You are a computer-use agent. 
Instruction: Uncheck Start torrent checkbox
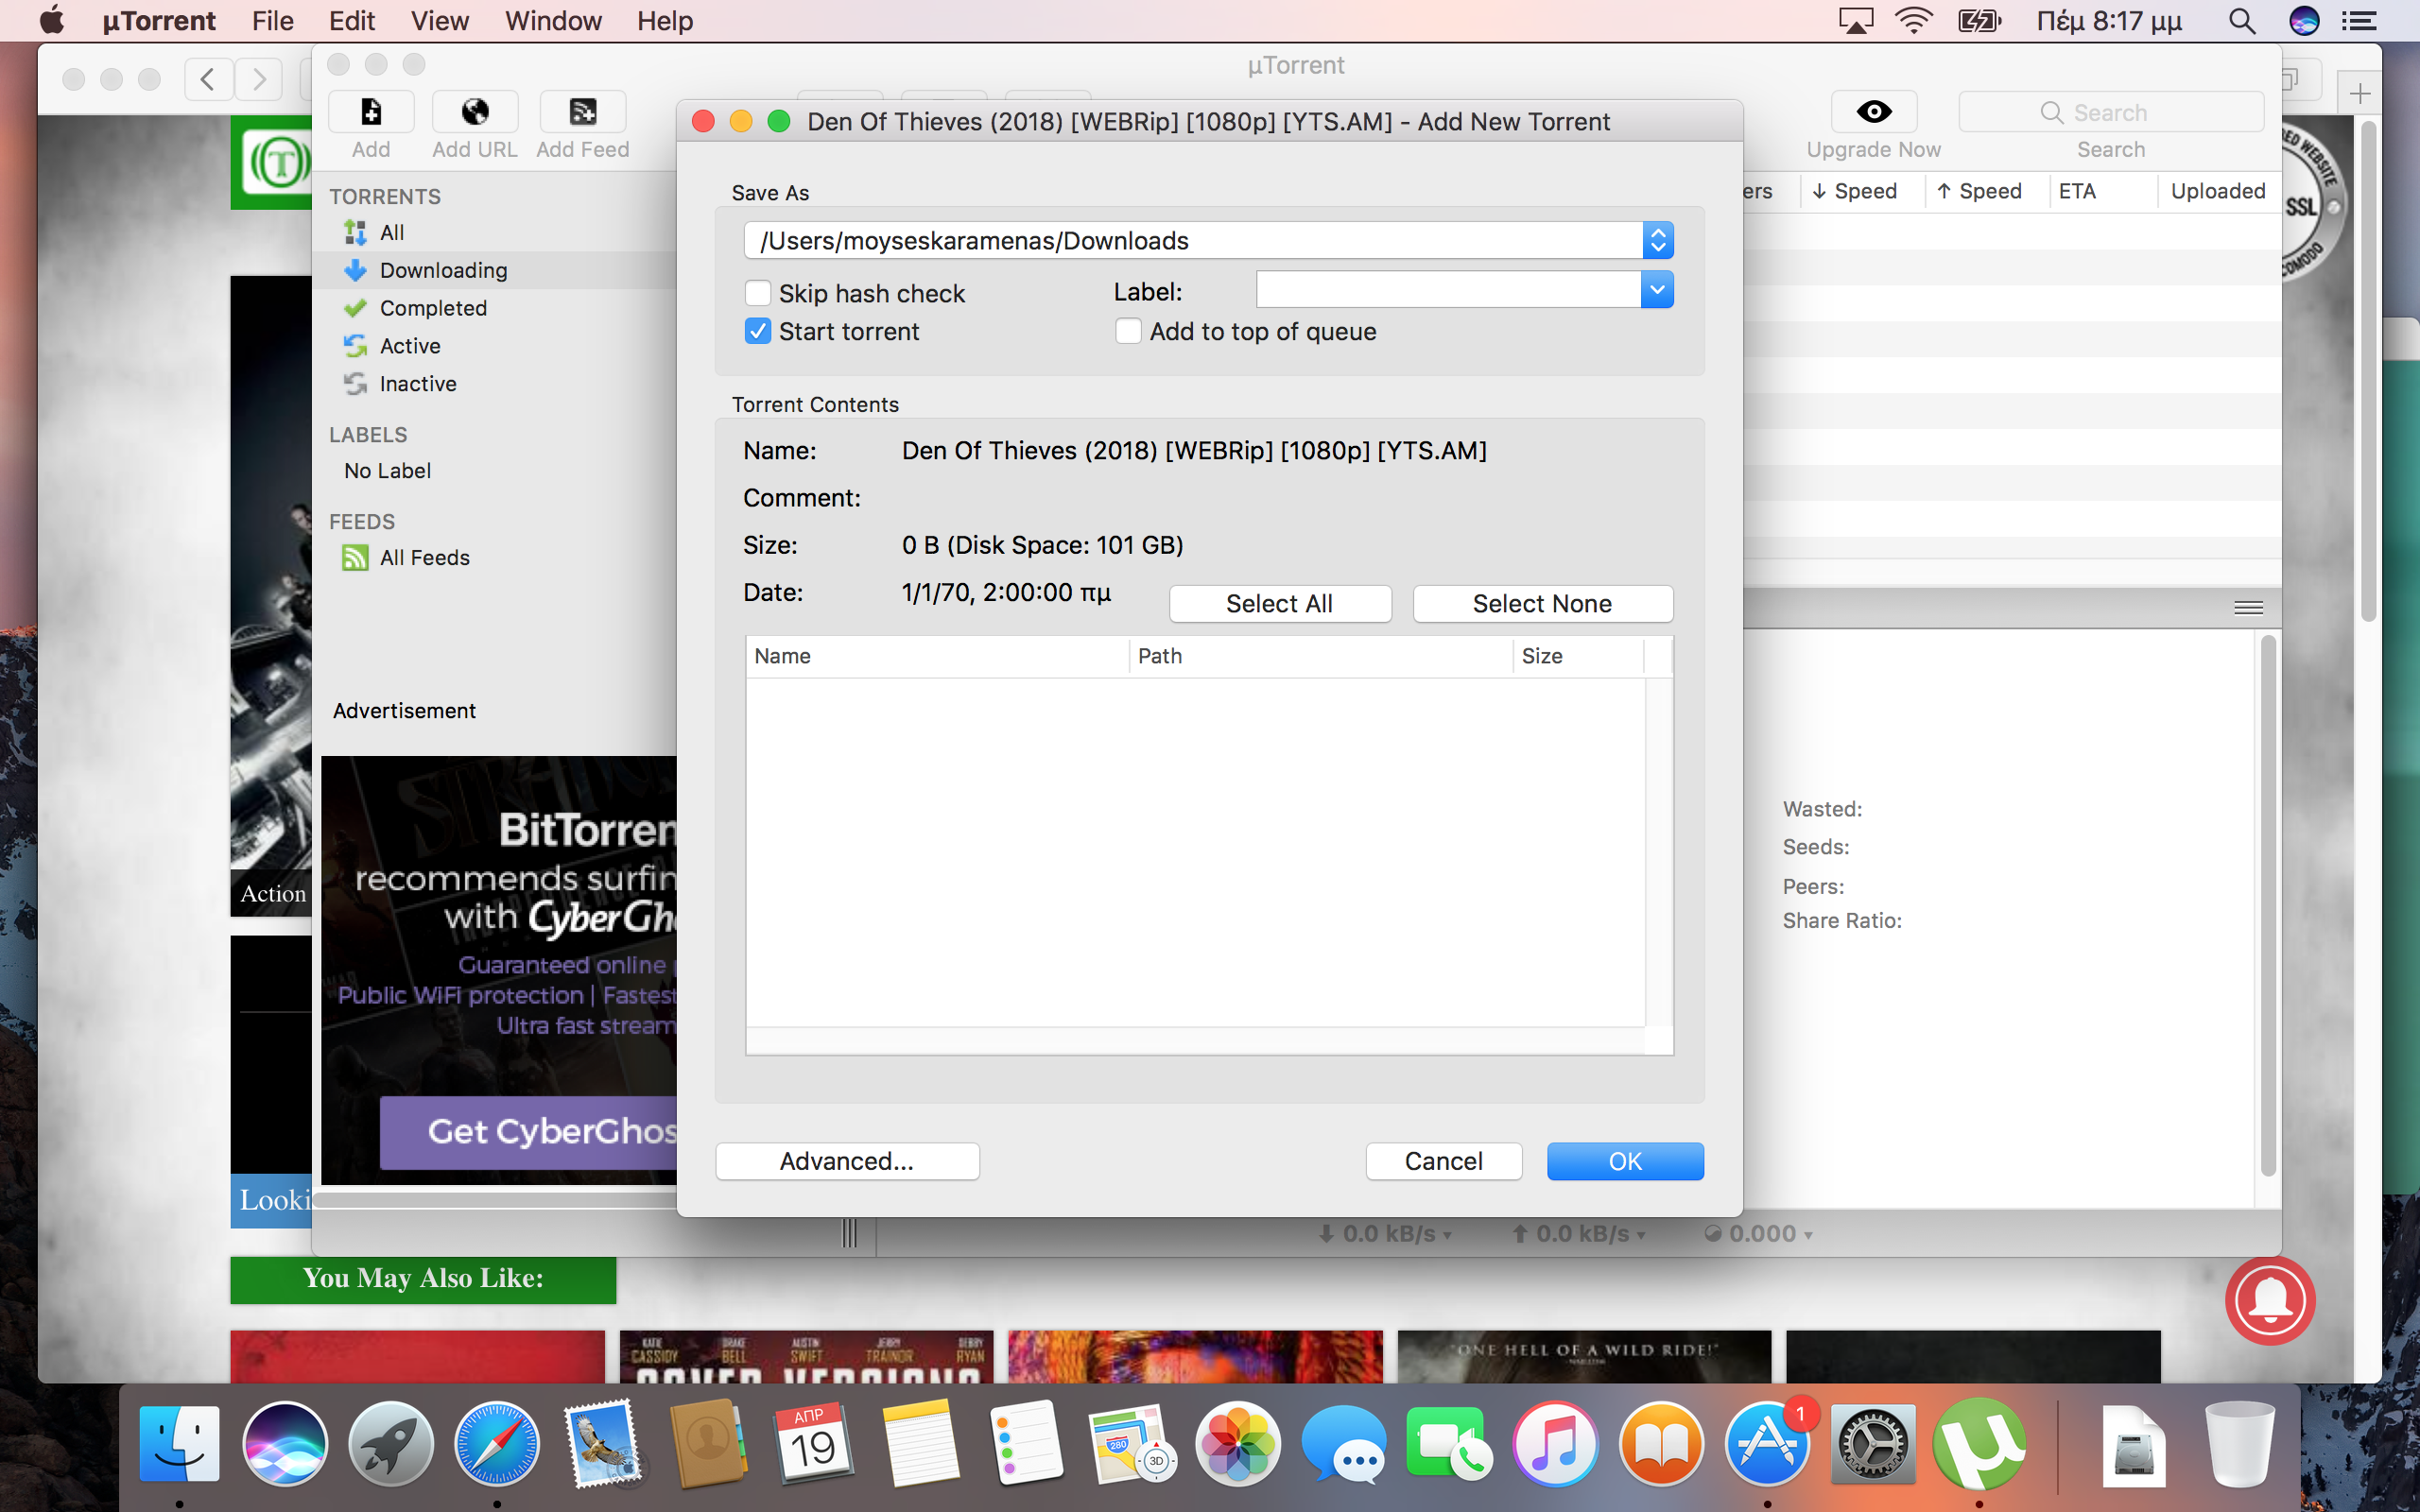point(758,331)
